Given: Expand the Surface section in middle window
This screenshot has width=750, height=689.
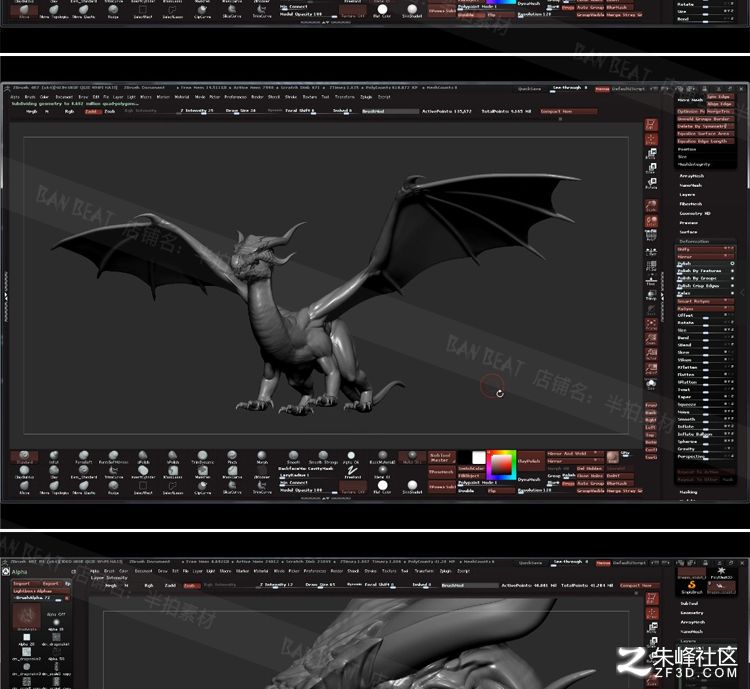Looking at the screenshot, I should (x=688, y=232).
